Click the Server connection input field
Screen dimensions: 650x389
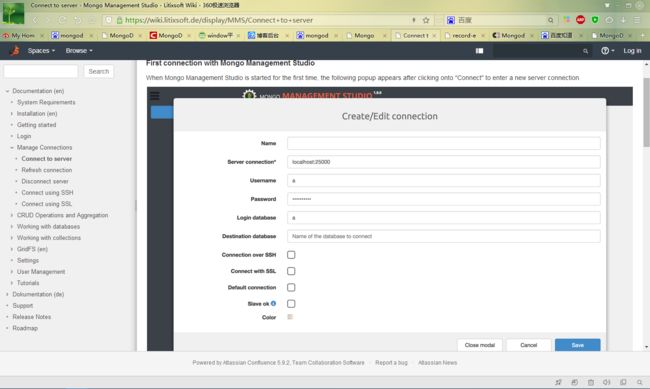pos(444,162)
